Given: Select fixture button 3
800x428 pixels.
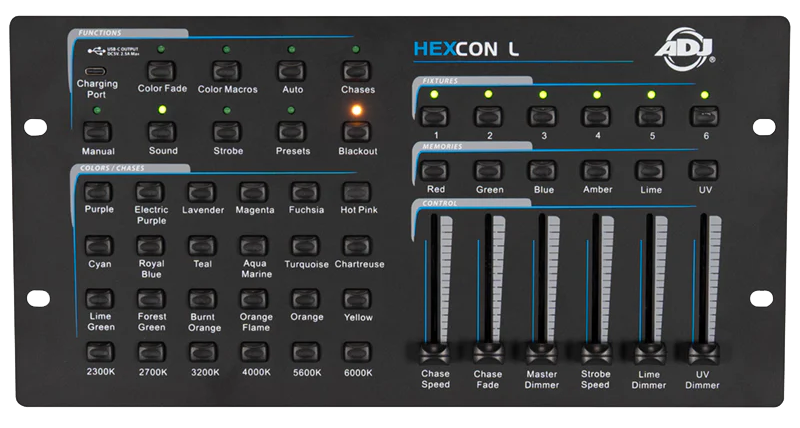Looking at the screenshot, I should point(542,117).
